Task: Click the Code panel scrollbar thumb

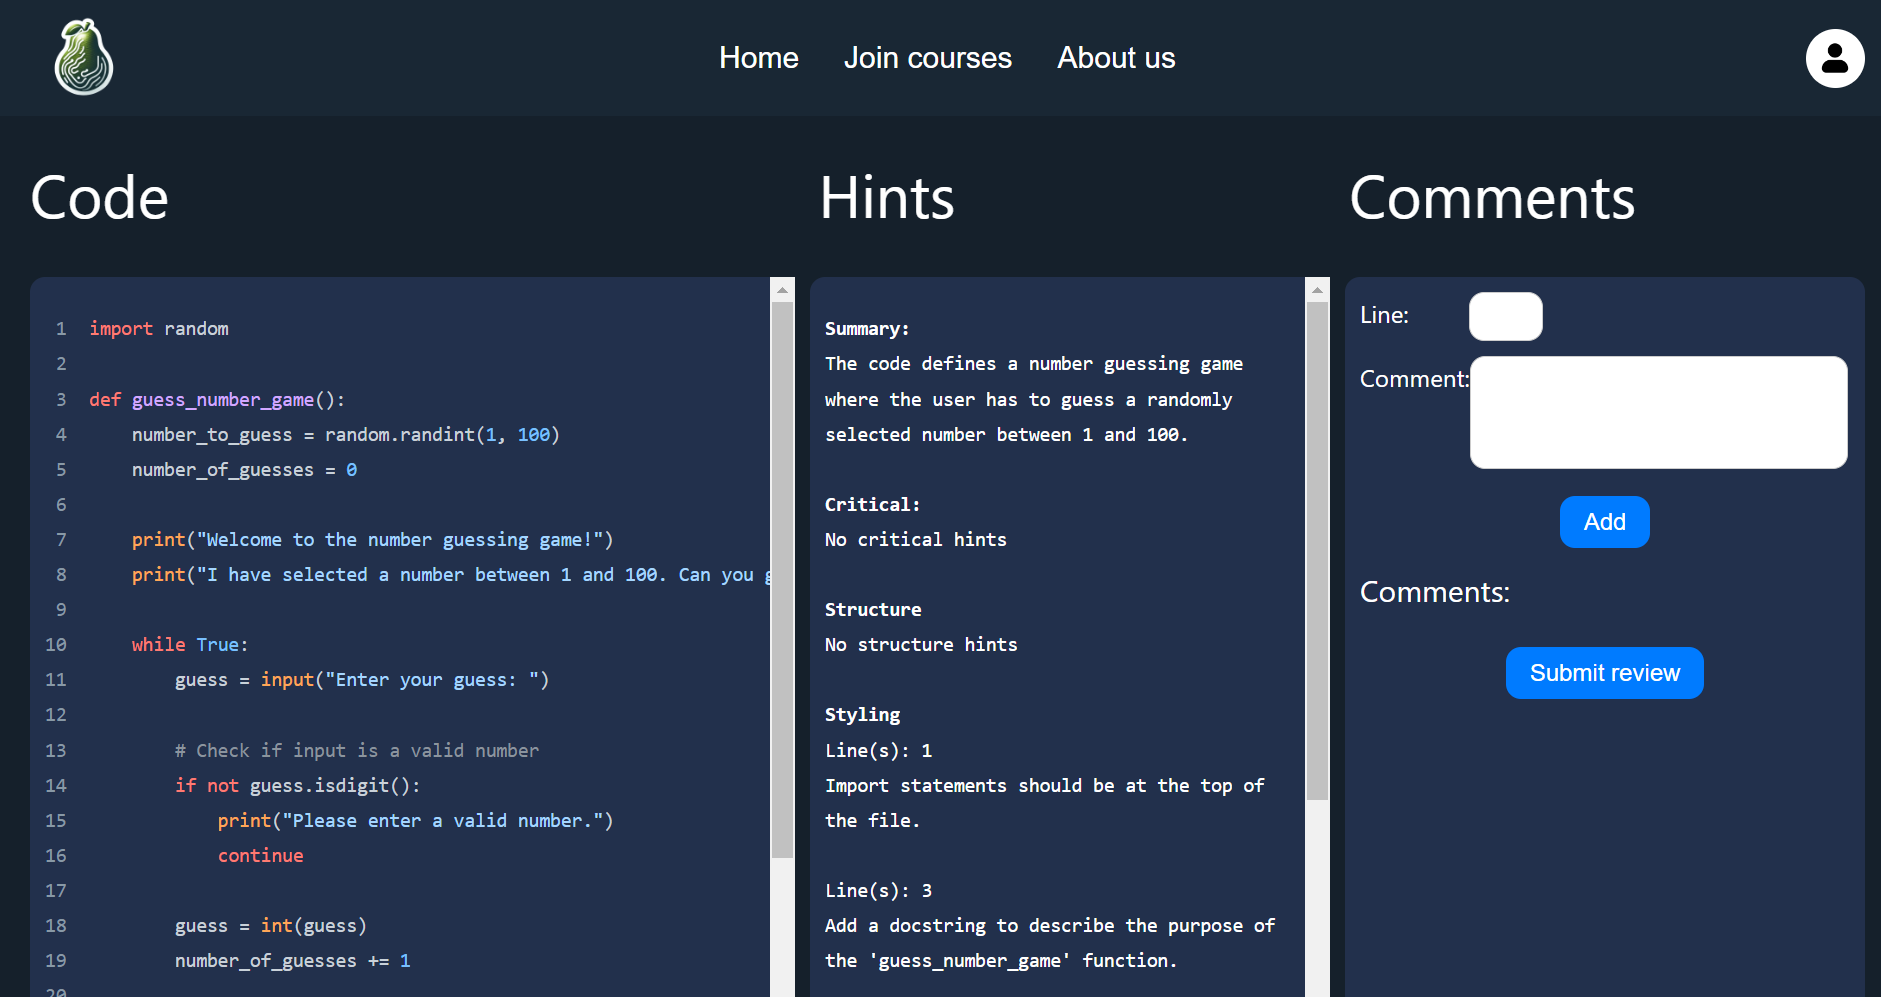Action: pos(782,580)
